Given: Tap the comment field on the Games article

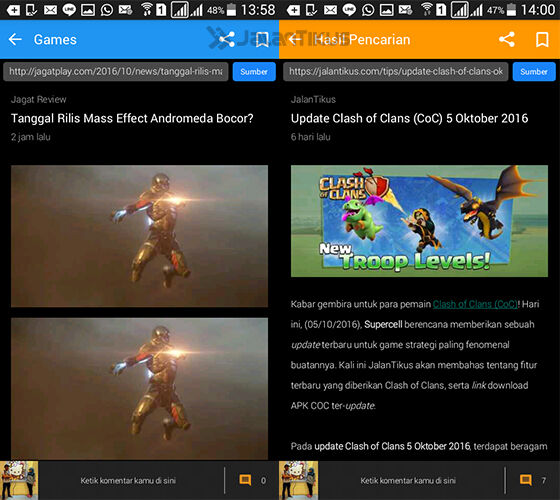Looking at the screenshot, I should point(128,480).
